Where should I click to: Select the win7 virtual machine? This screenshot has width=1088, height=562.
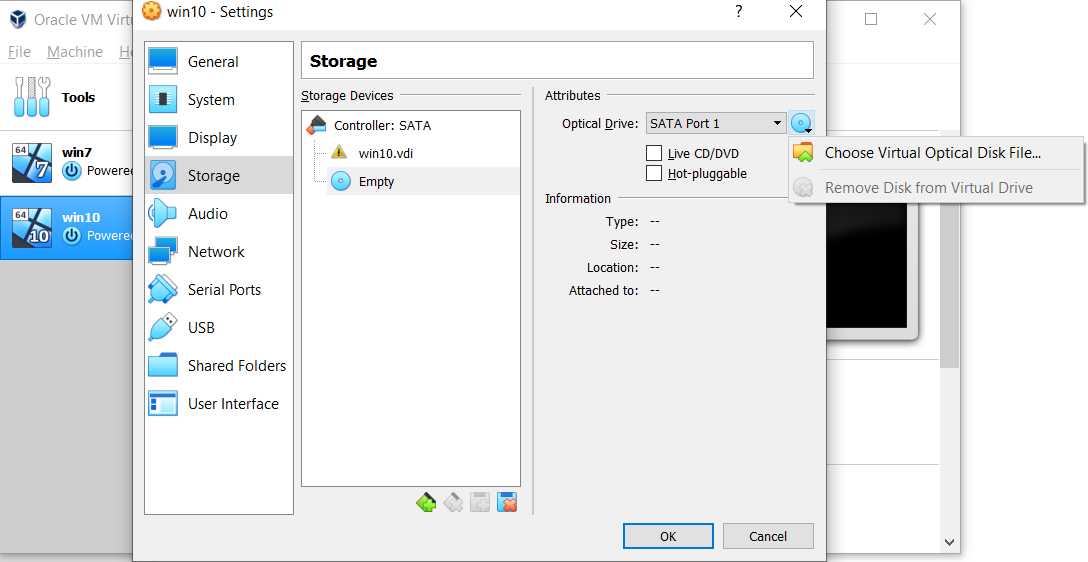67,162
